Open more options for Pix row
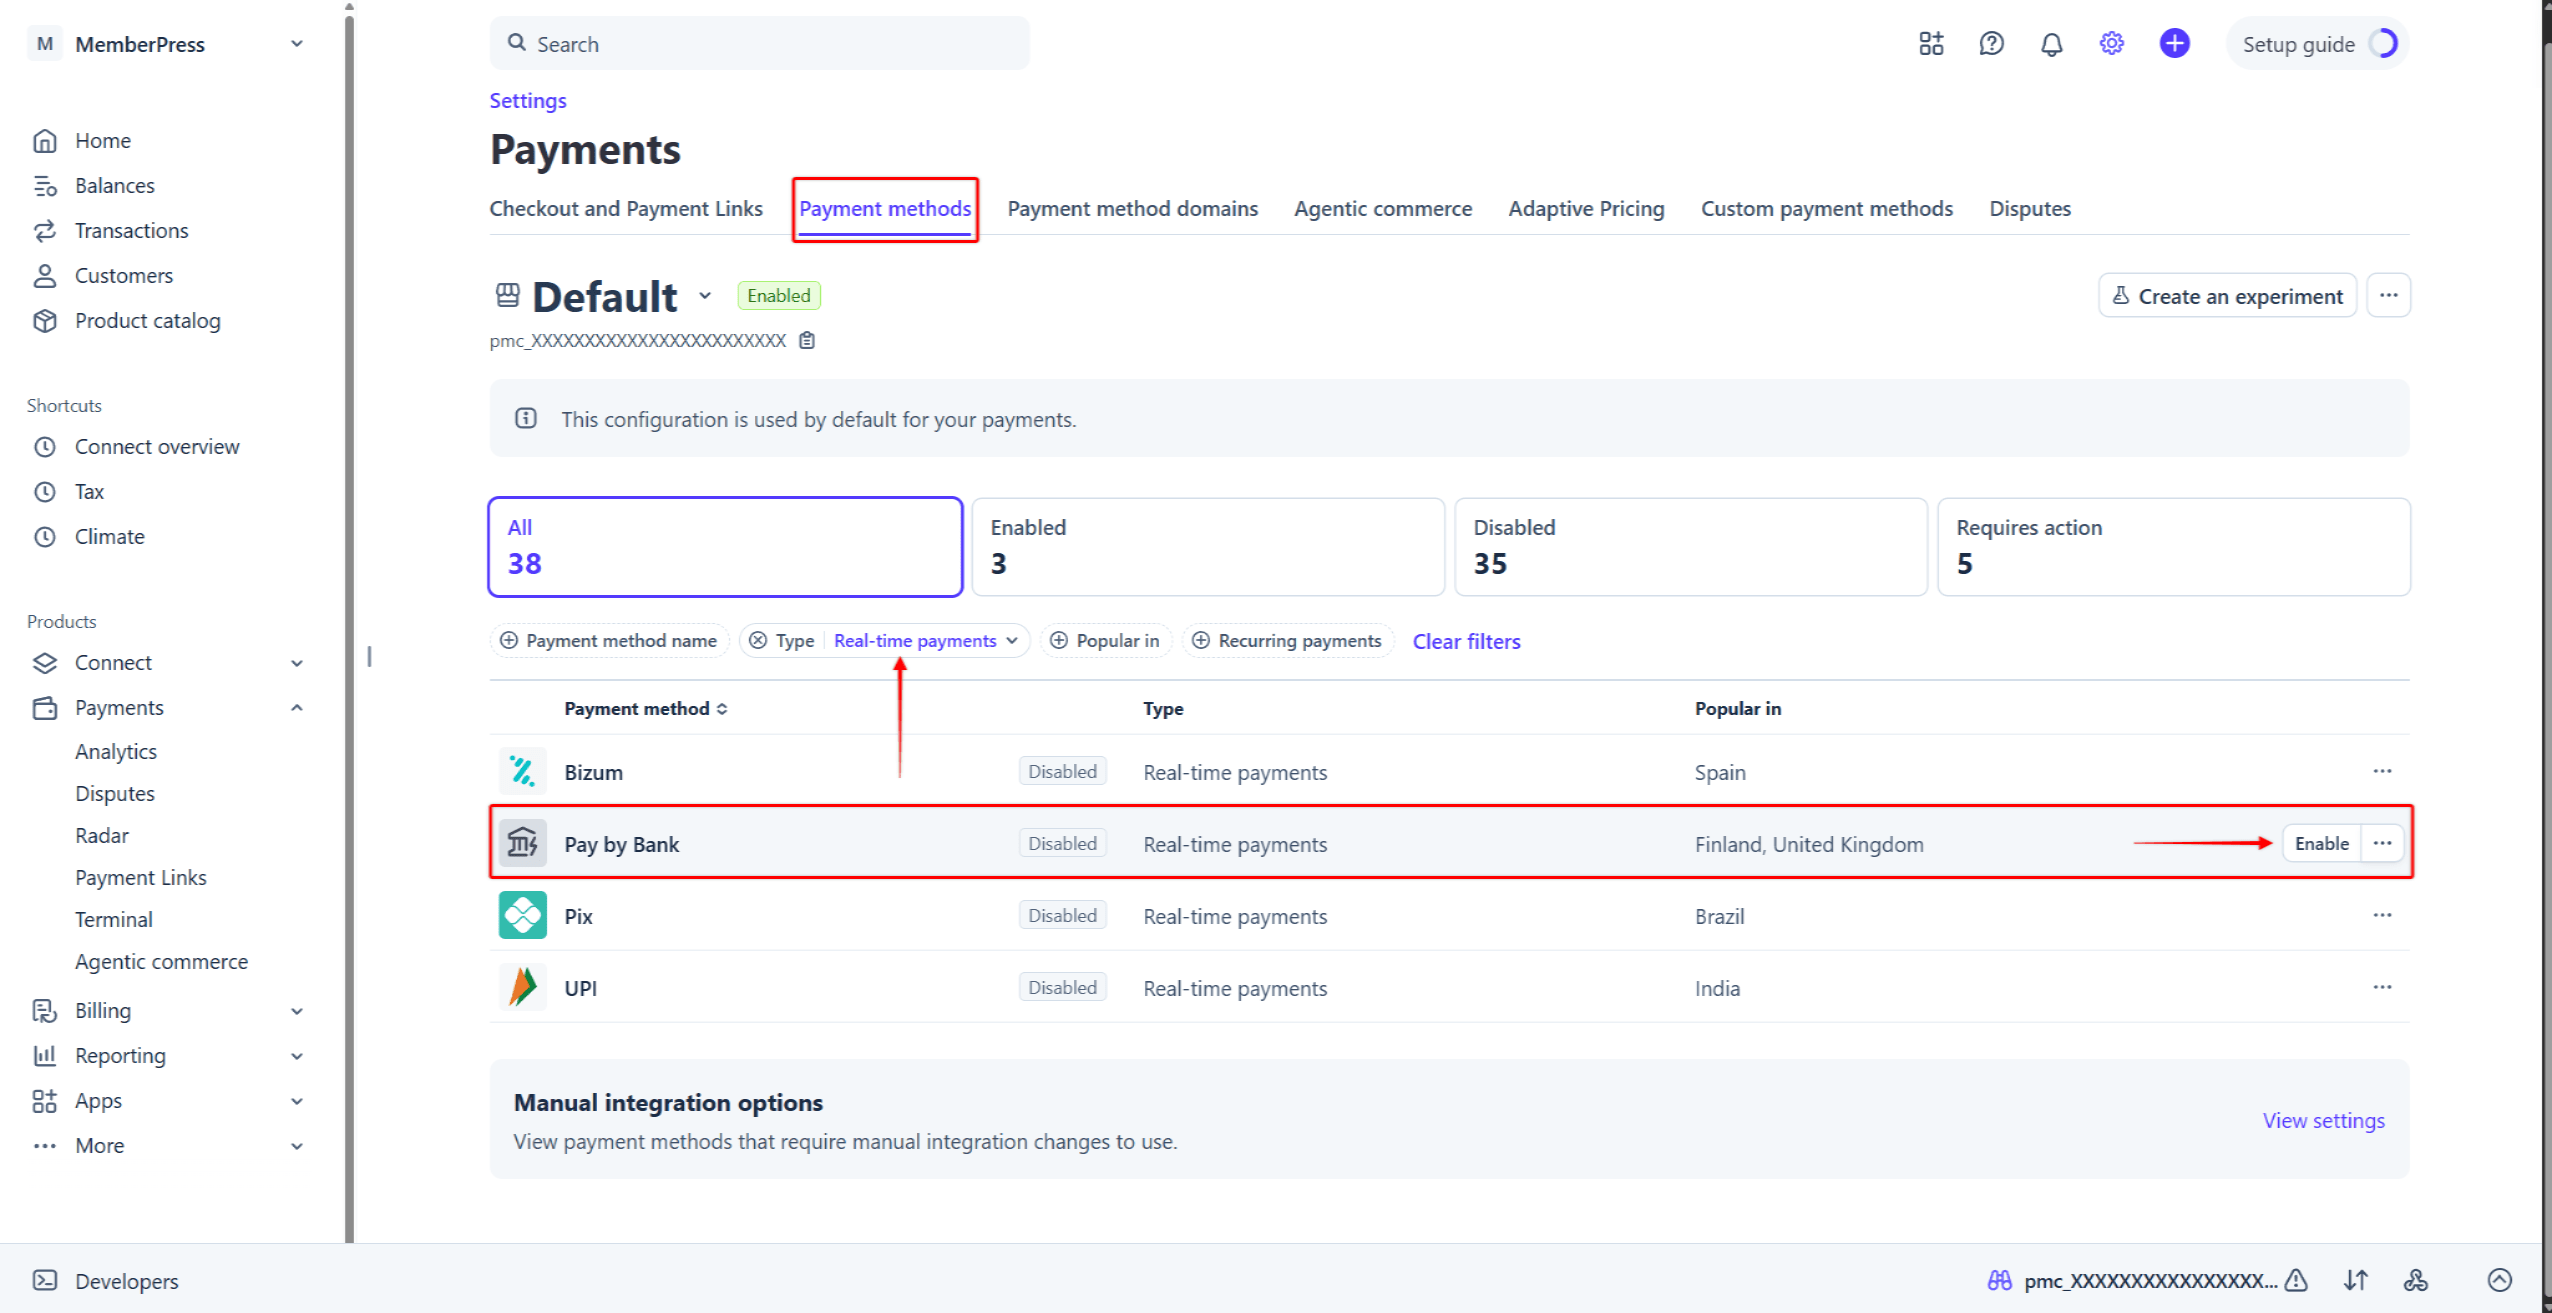Viewport: 2552px width, 1313px height. [x=2382, y=915]
